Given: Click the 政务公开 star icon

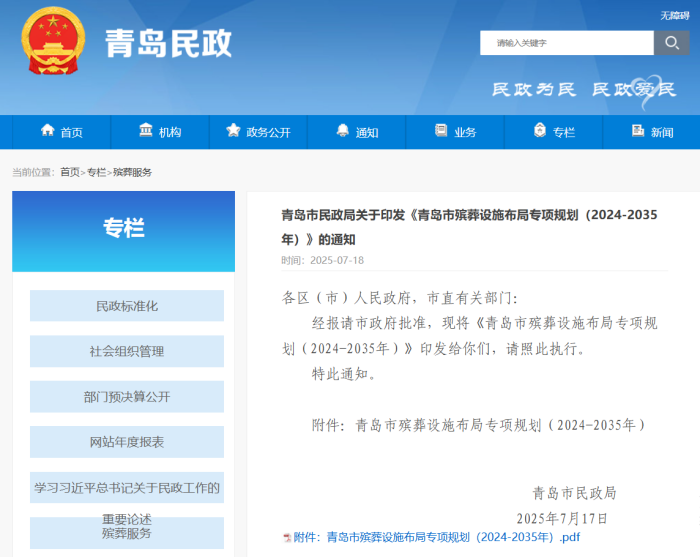Looking at the screenshot, I should (233, 131).
